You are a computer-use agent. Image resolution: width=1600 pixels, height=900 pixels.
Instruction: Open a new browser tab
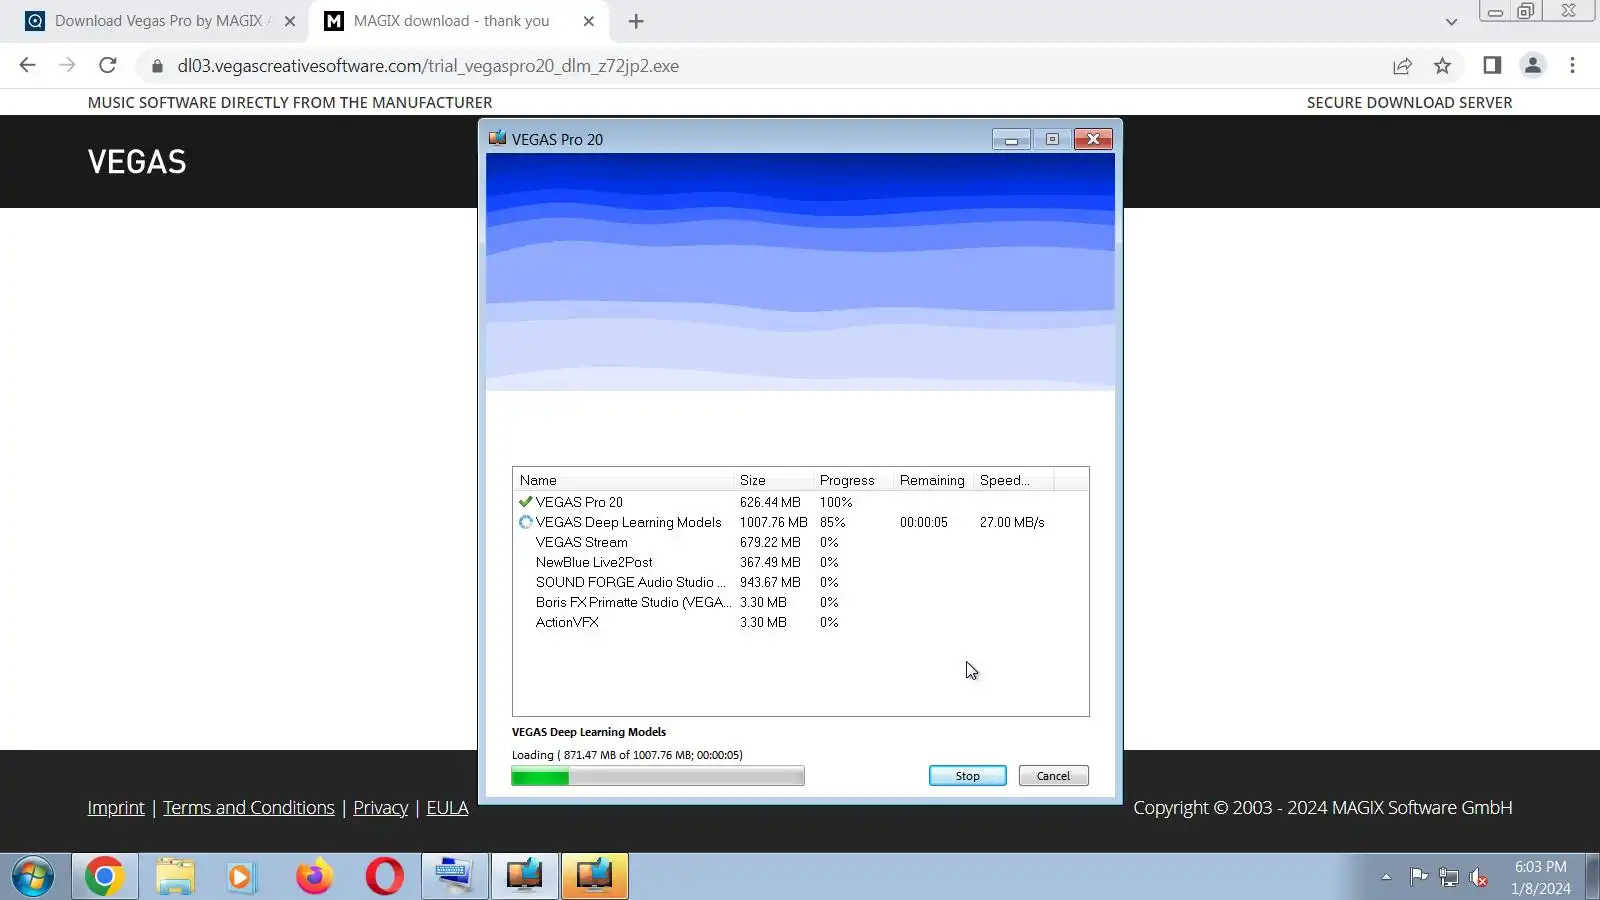(x=636, y=21)
